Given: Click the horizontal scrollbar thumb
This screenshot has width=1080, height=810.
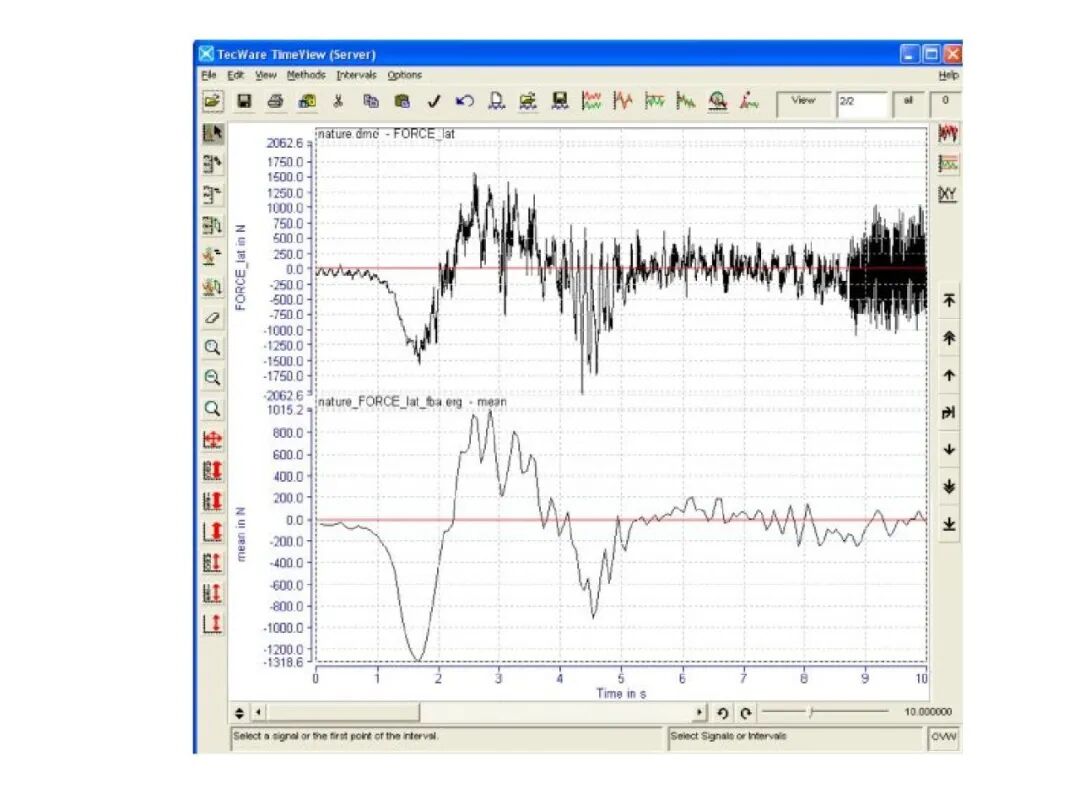Looking at the screenshot, I should click(342, 712).
